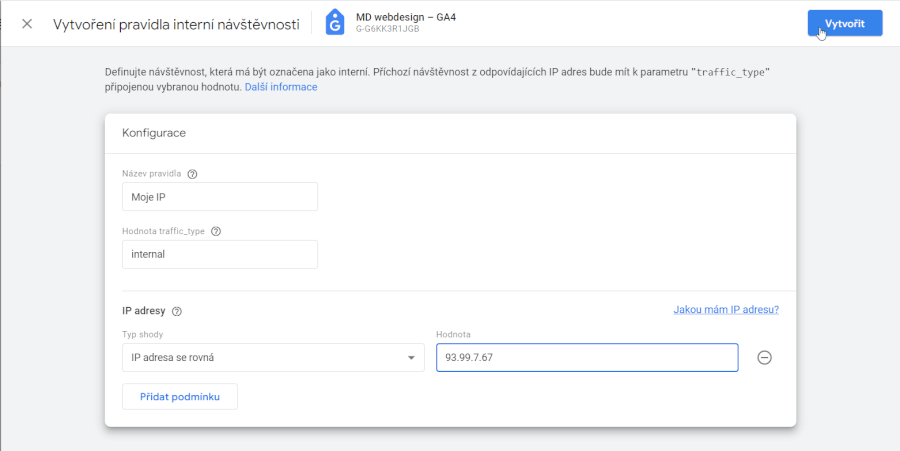Image resolution: width=900 pixels, height=451 pixels.
Task: Click the MD webdesign – GA4 property name
Action: (x=406, y=17)
